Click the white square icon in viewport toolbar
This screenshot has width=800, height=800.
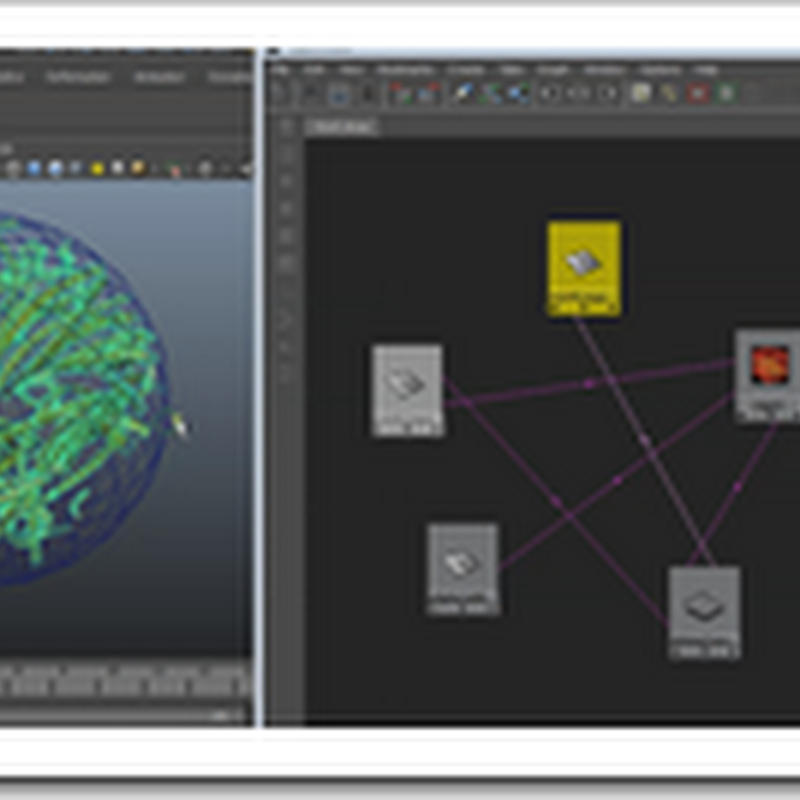point(117,168)
